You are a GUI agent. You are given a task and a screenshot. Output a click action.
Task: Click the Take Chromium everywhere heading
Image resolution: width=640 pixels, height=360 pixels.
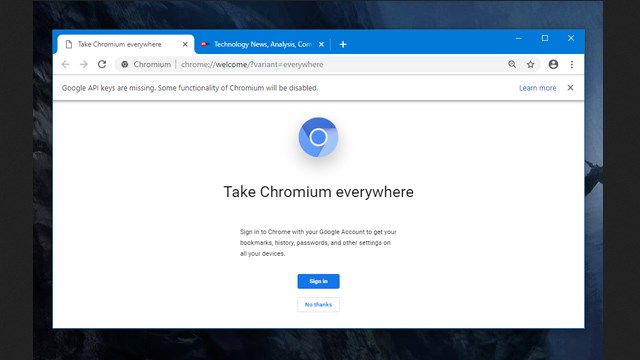318,192
